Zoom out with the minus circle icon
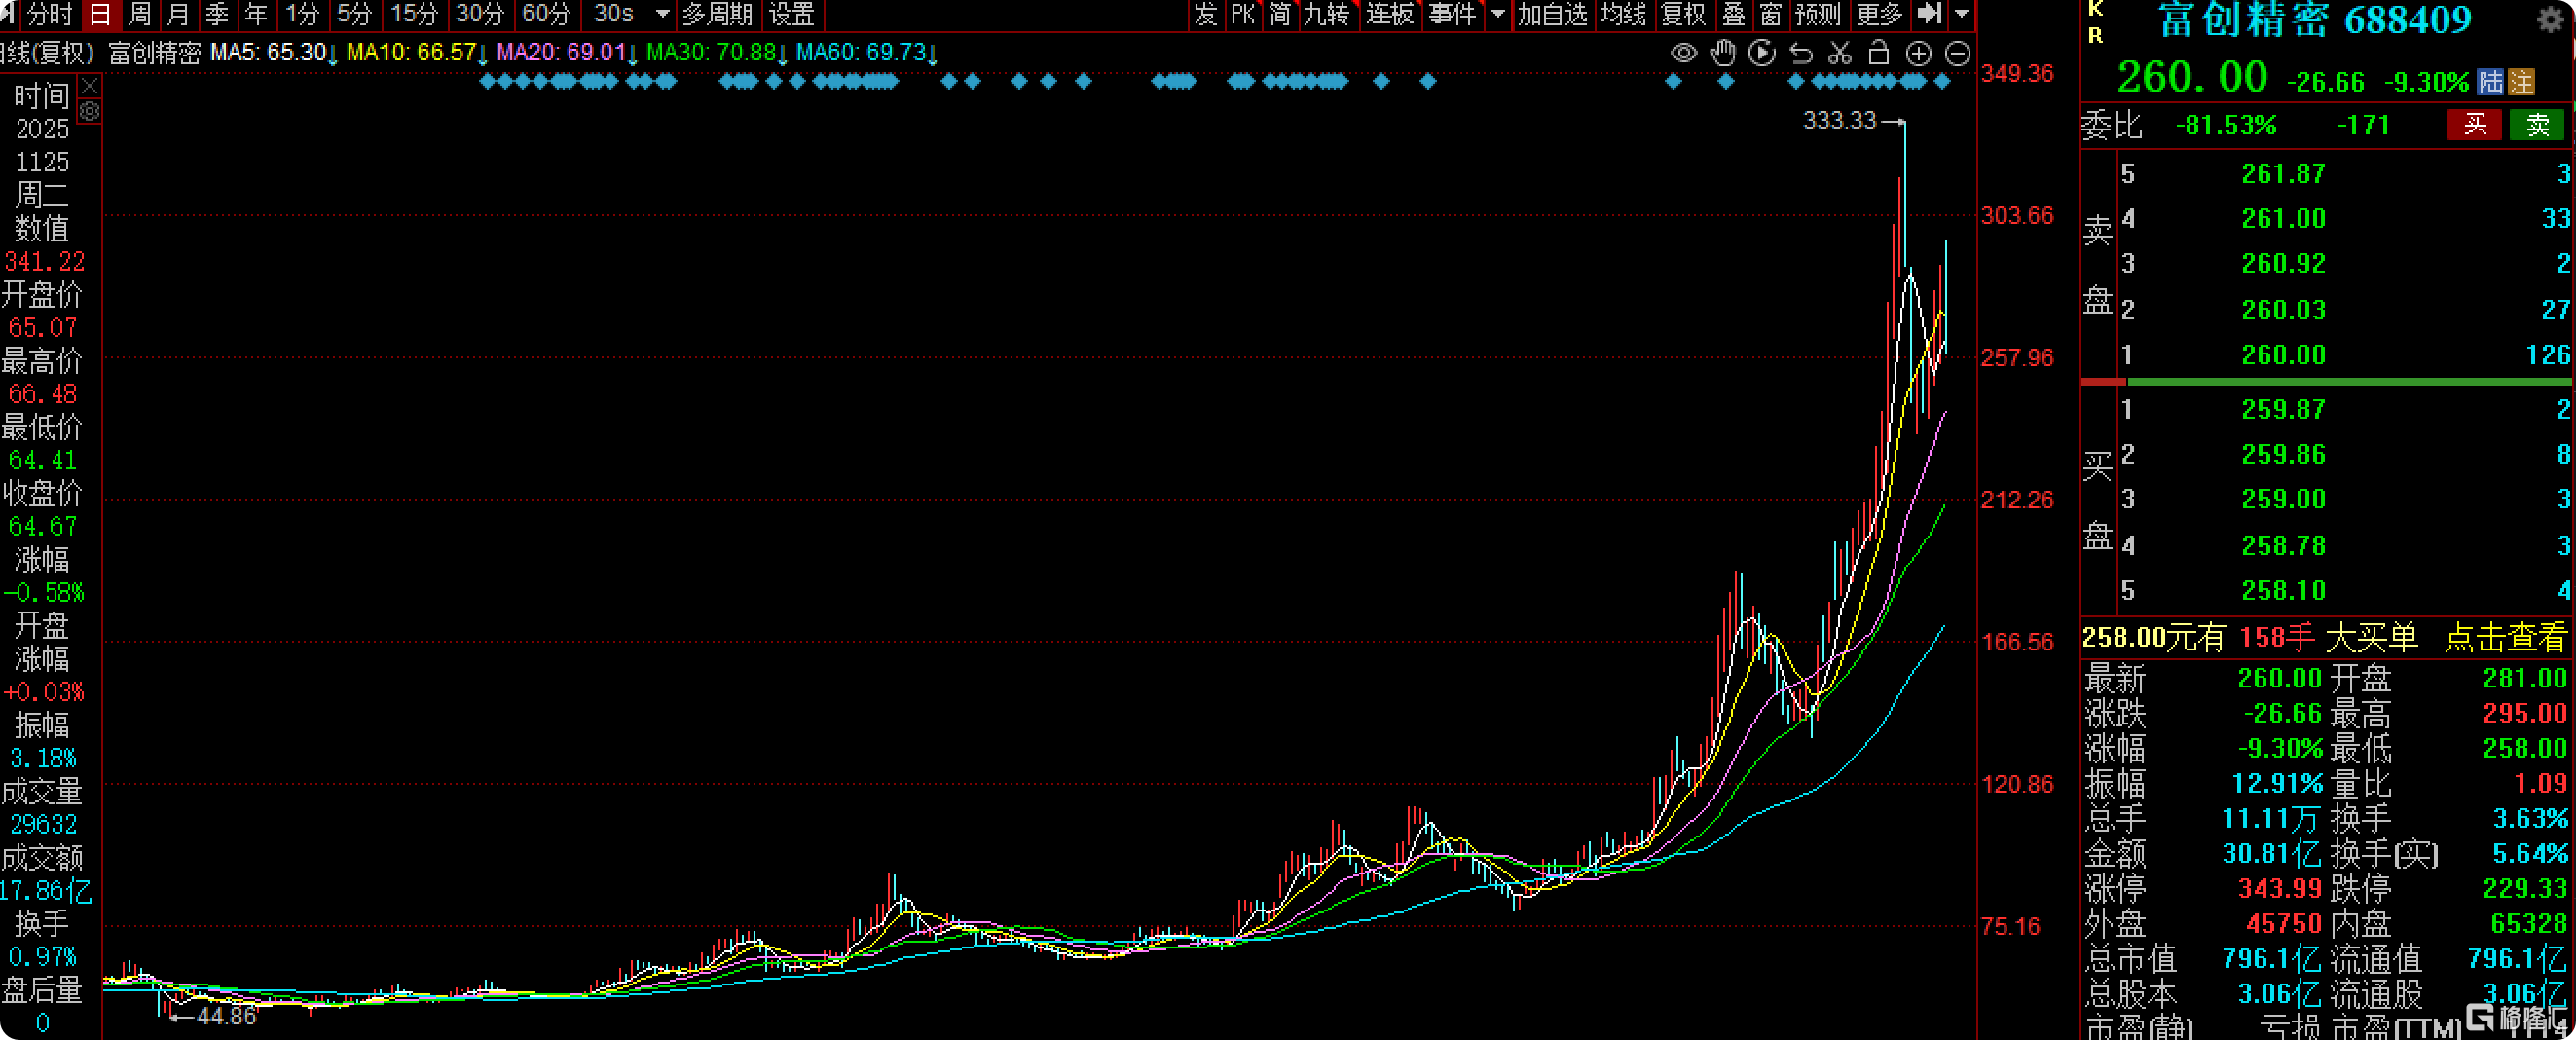This screenshot has height=1040, width=2576. pyautogui.click(x=1957, y=53)
